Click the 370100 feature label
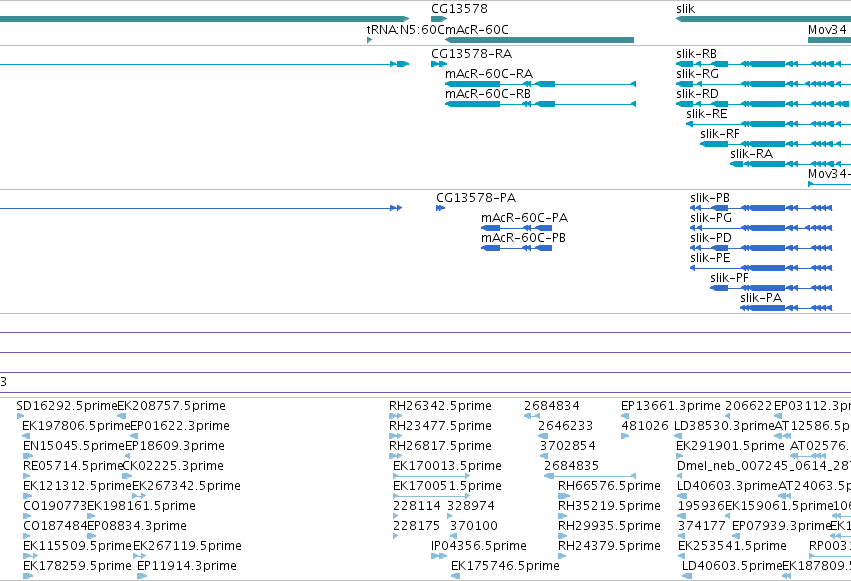The height and width of the screenshot is (581, 851). coord(474,526)
